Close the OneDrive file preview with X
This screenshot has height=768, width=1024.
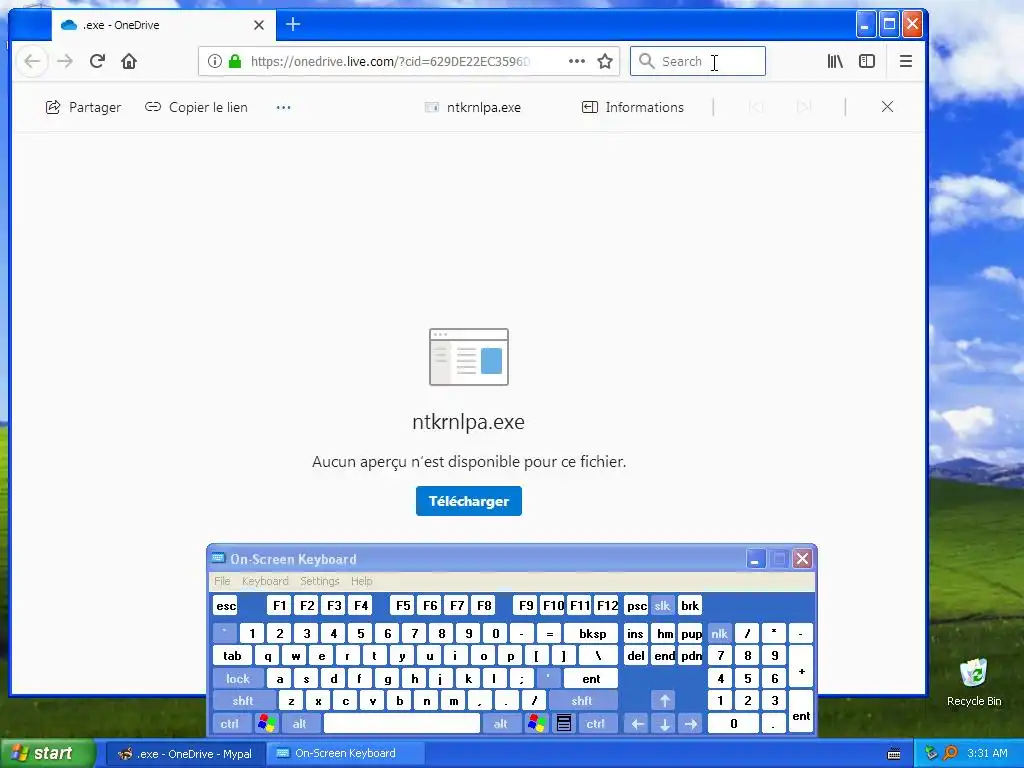click(887, 106)
